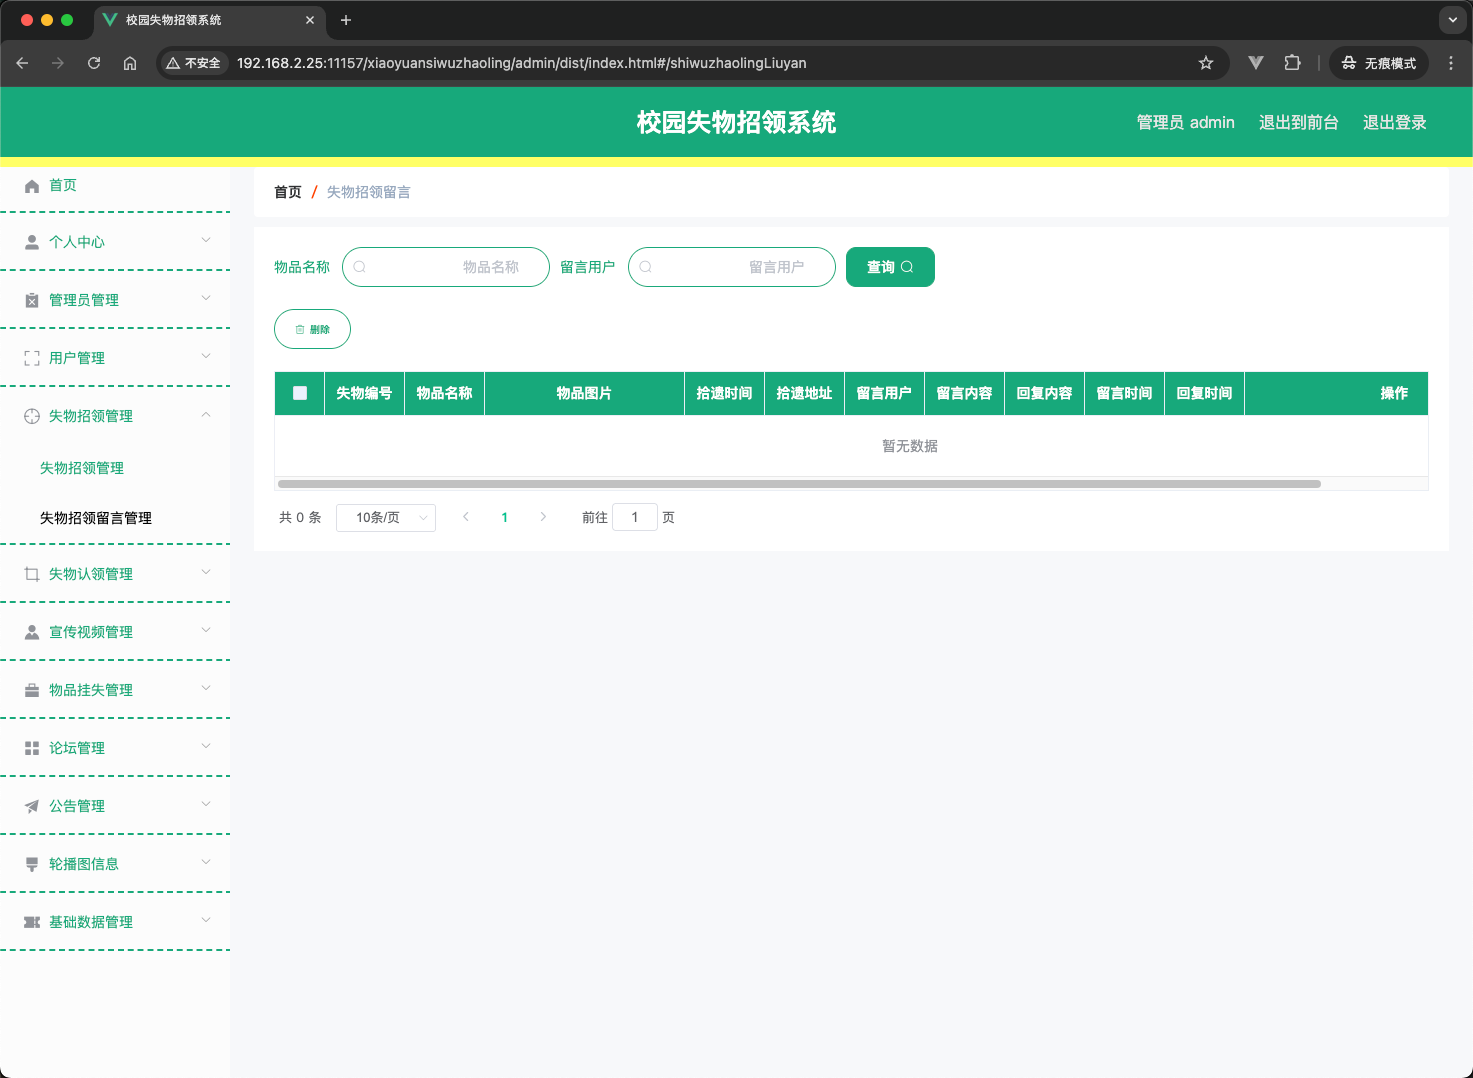Go back using browser back arrow
The image size is (1473, 1078).
(x=22, y=63)
